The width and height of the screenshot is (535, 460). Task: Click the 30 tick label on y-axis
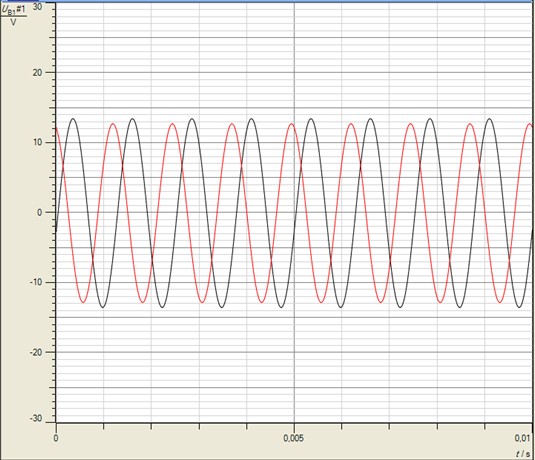37,7
